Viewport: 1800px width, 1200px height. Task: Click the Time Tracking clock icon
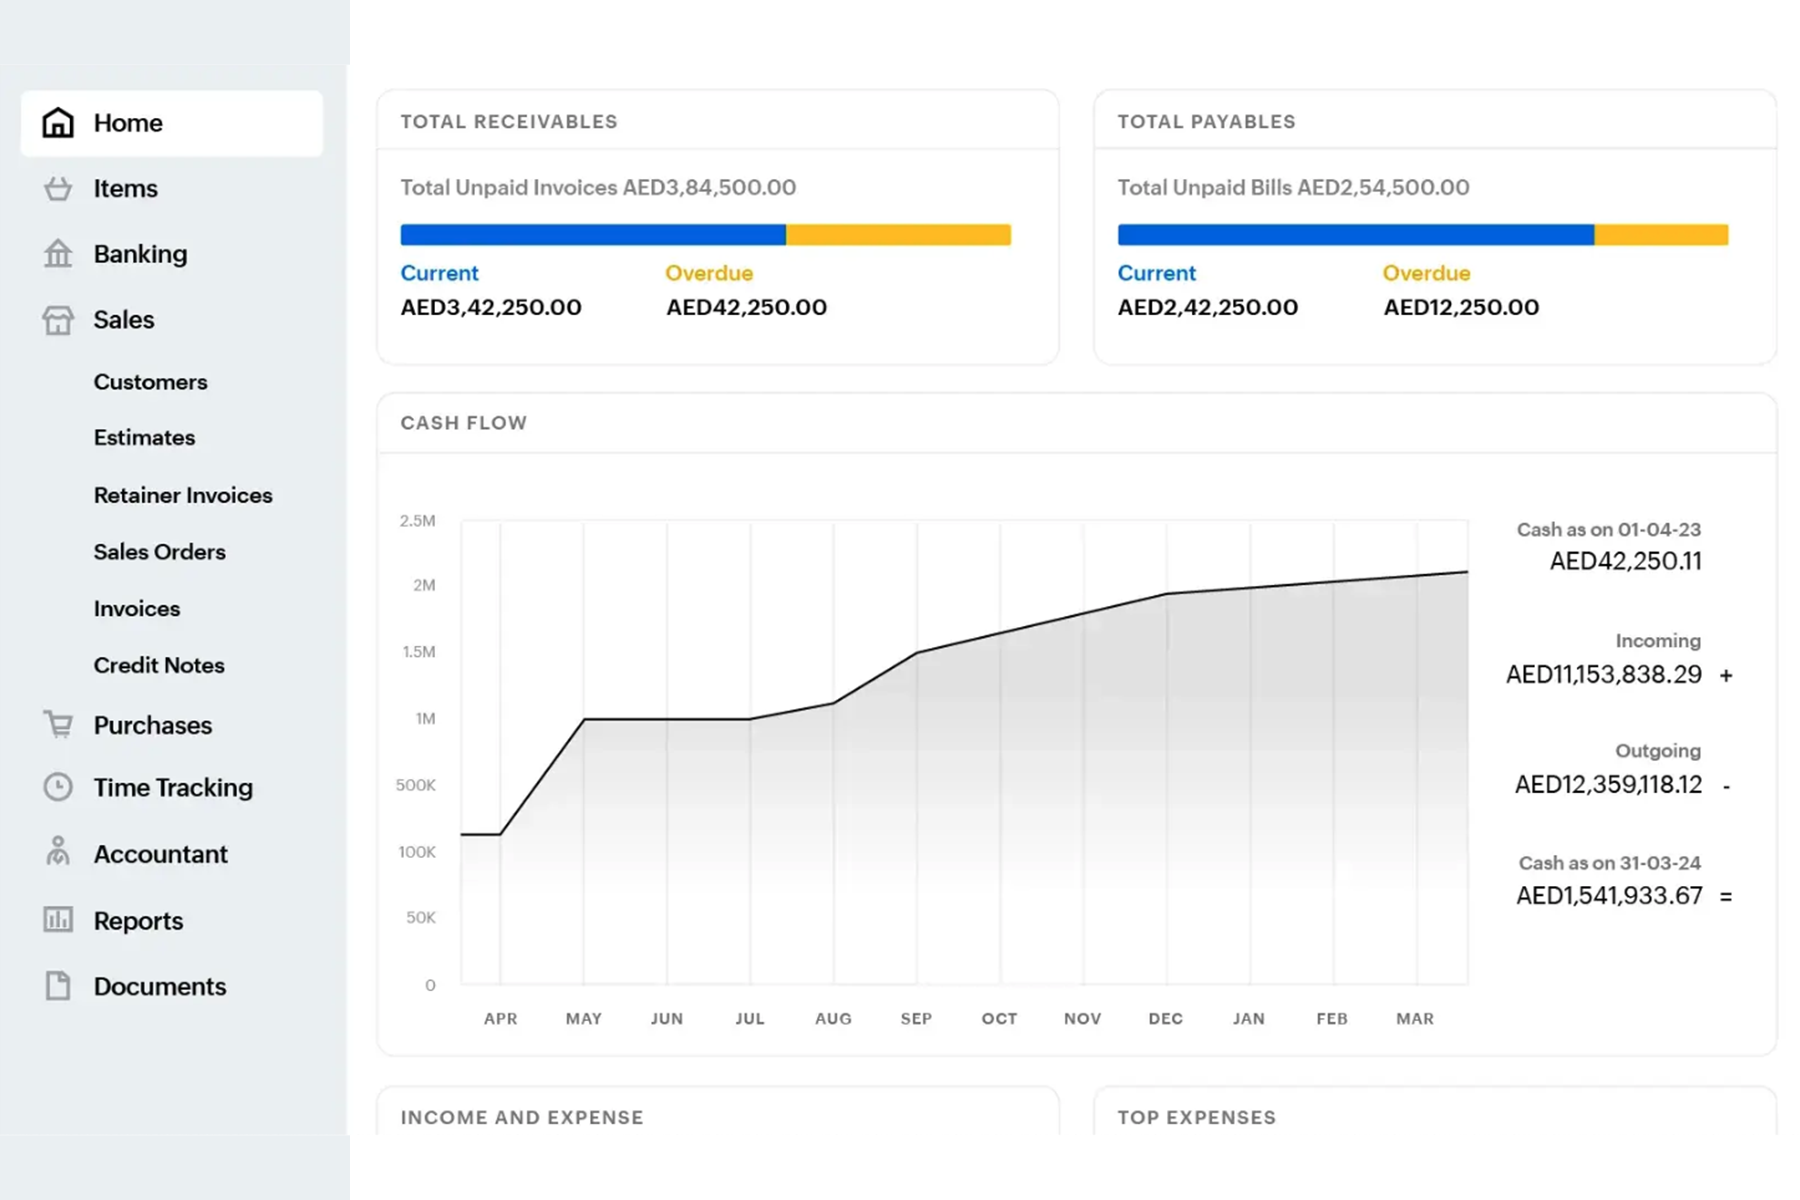58,788
